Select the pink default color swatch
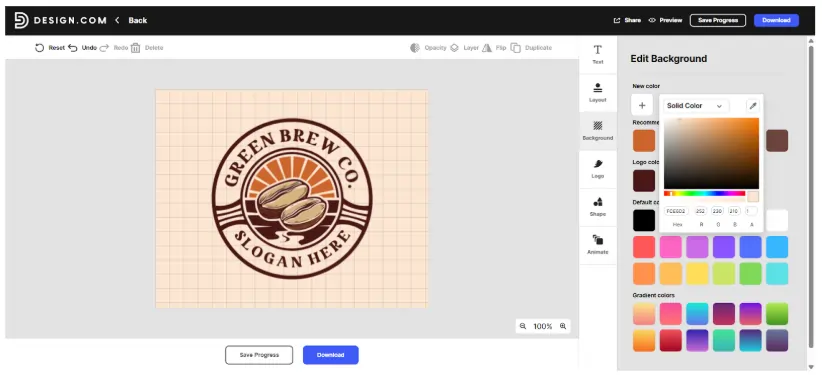Screen dimensions: 822x375 [x=670, y=247]
